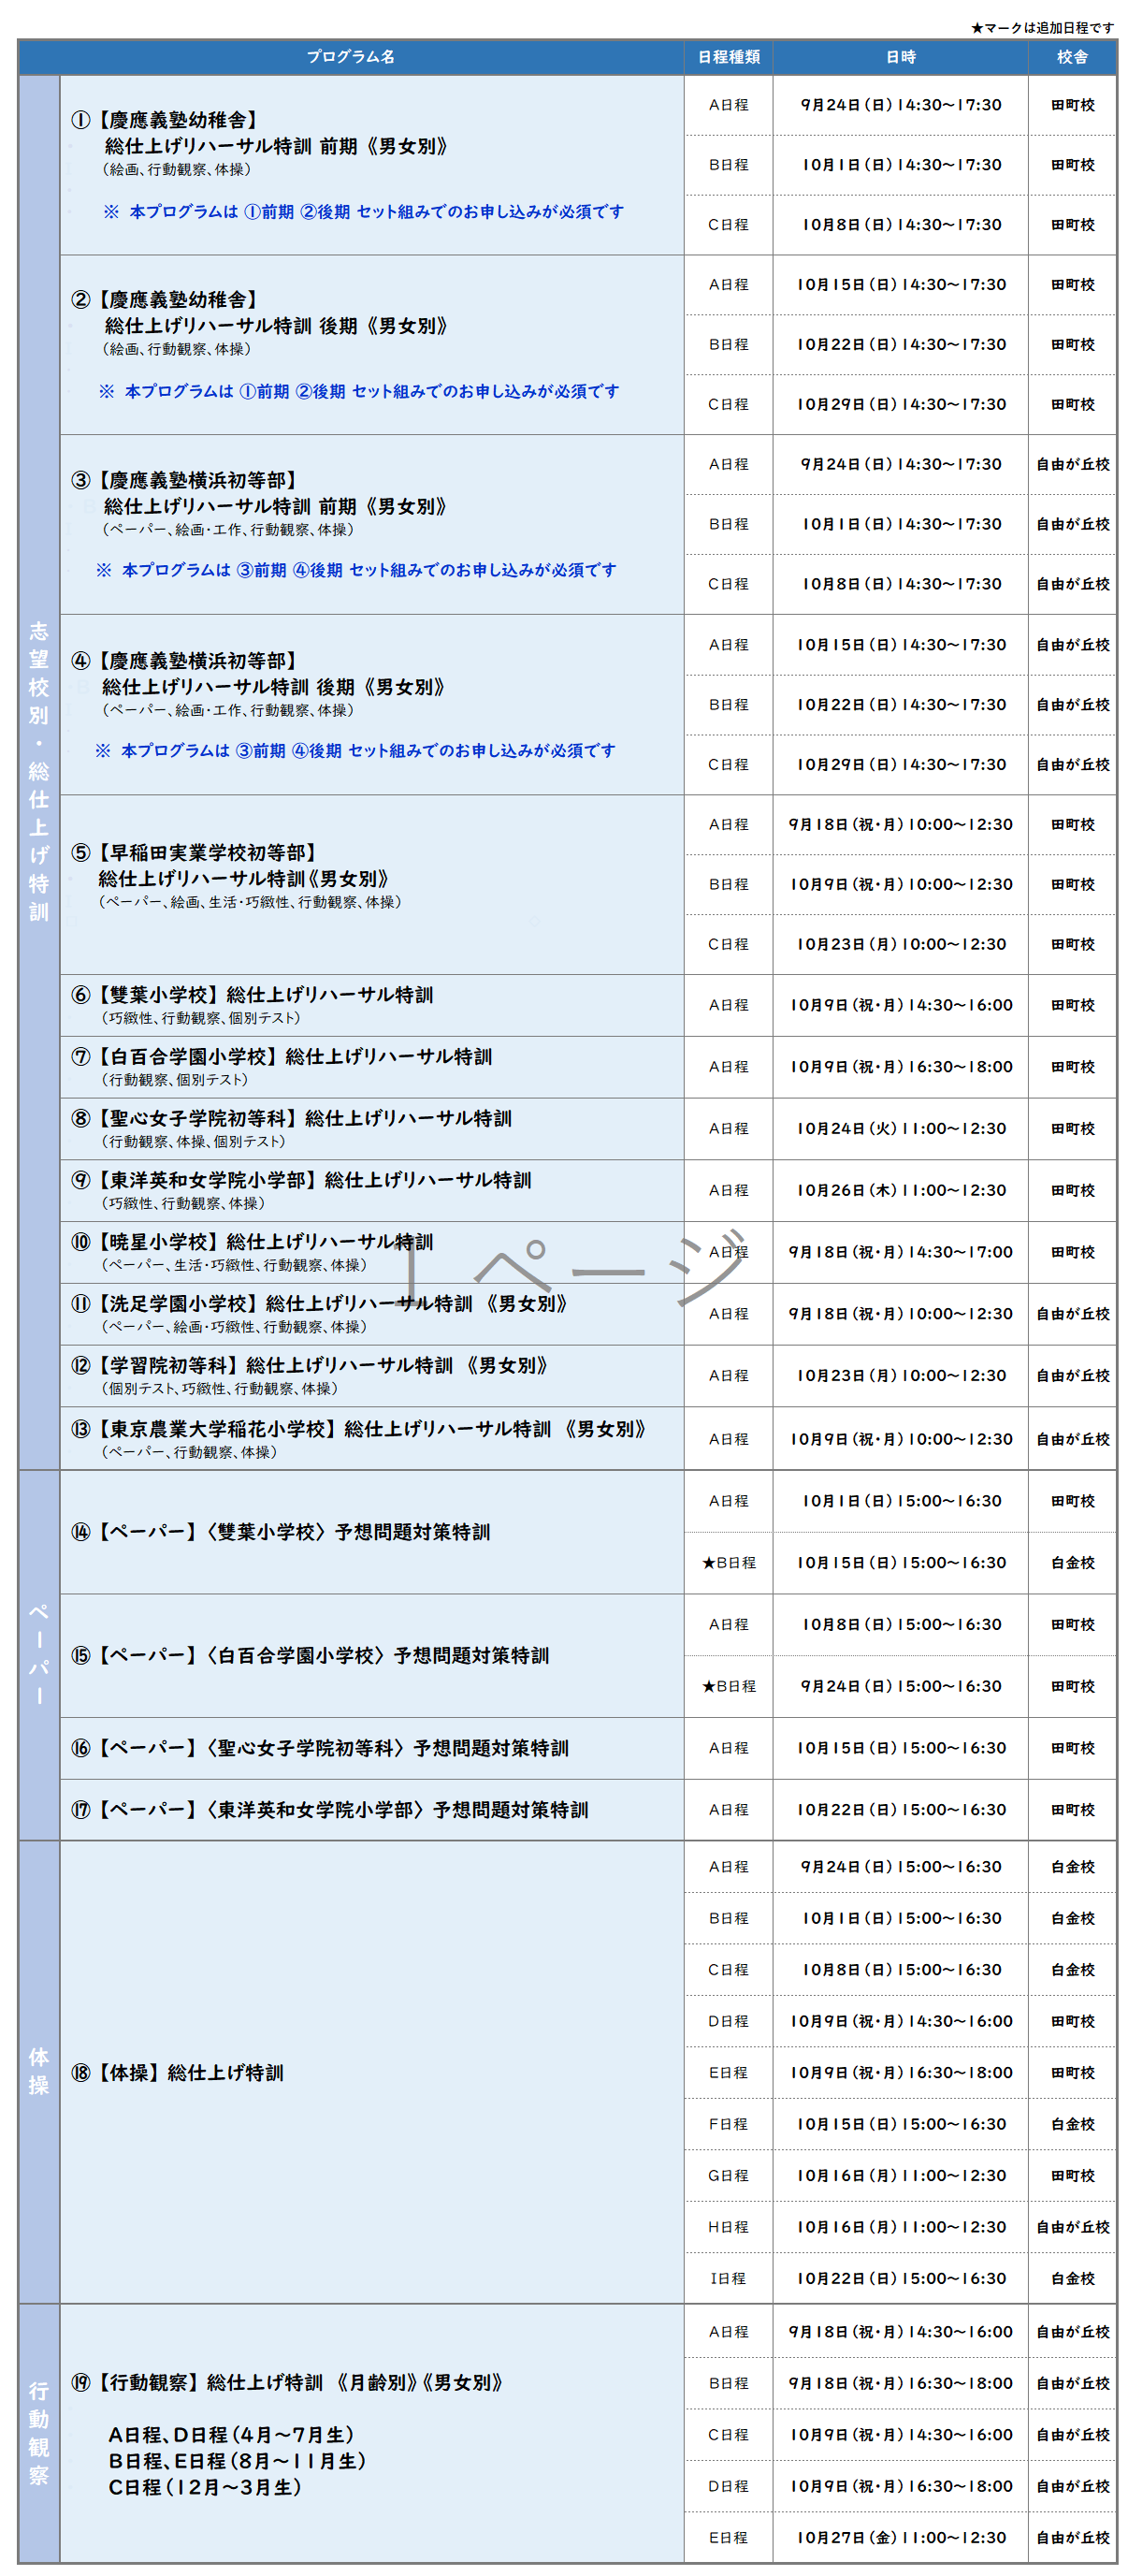Click program ③ B日程 date 10月1日(日) 自由が丘校
Viewport: 1128px width, 2576px height.
click(x=900, y=524)
